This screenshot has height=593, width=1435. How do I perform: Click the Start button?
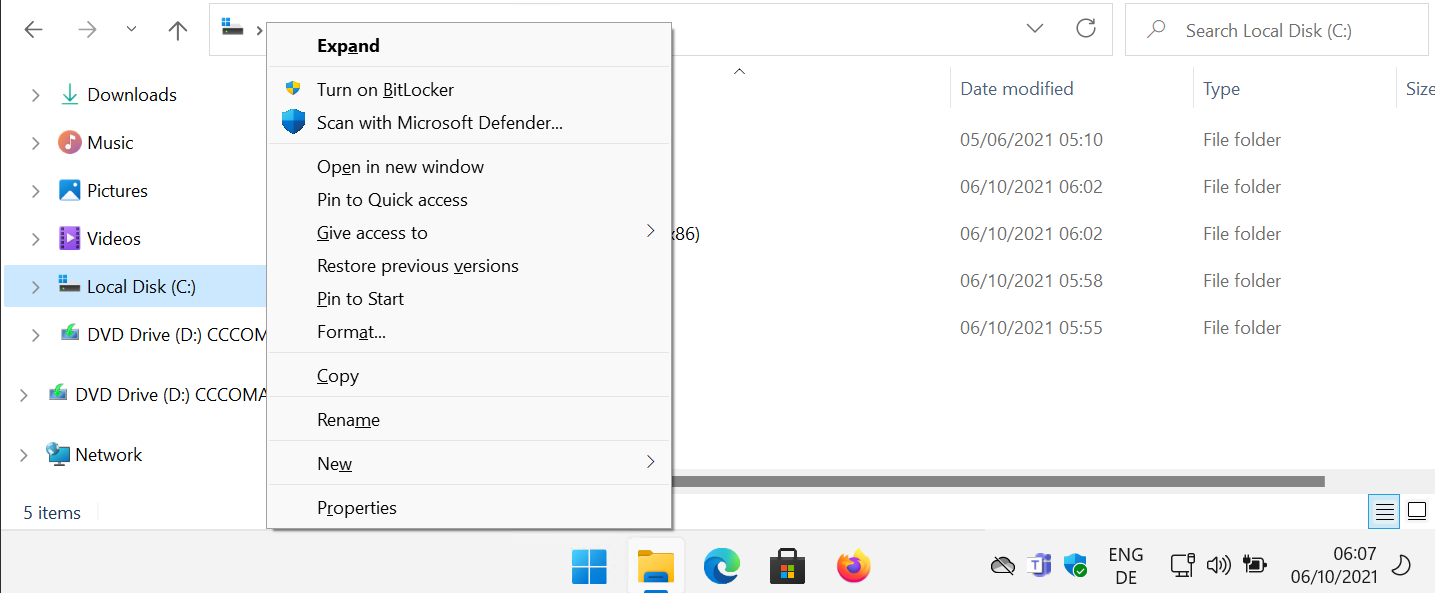click(x=589, y=566)
